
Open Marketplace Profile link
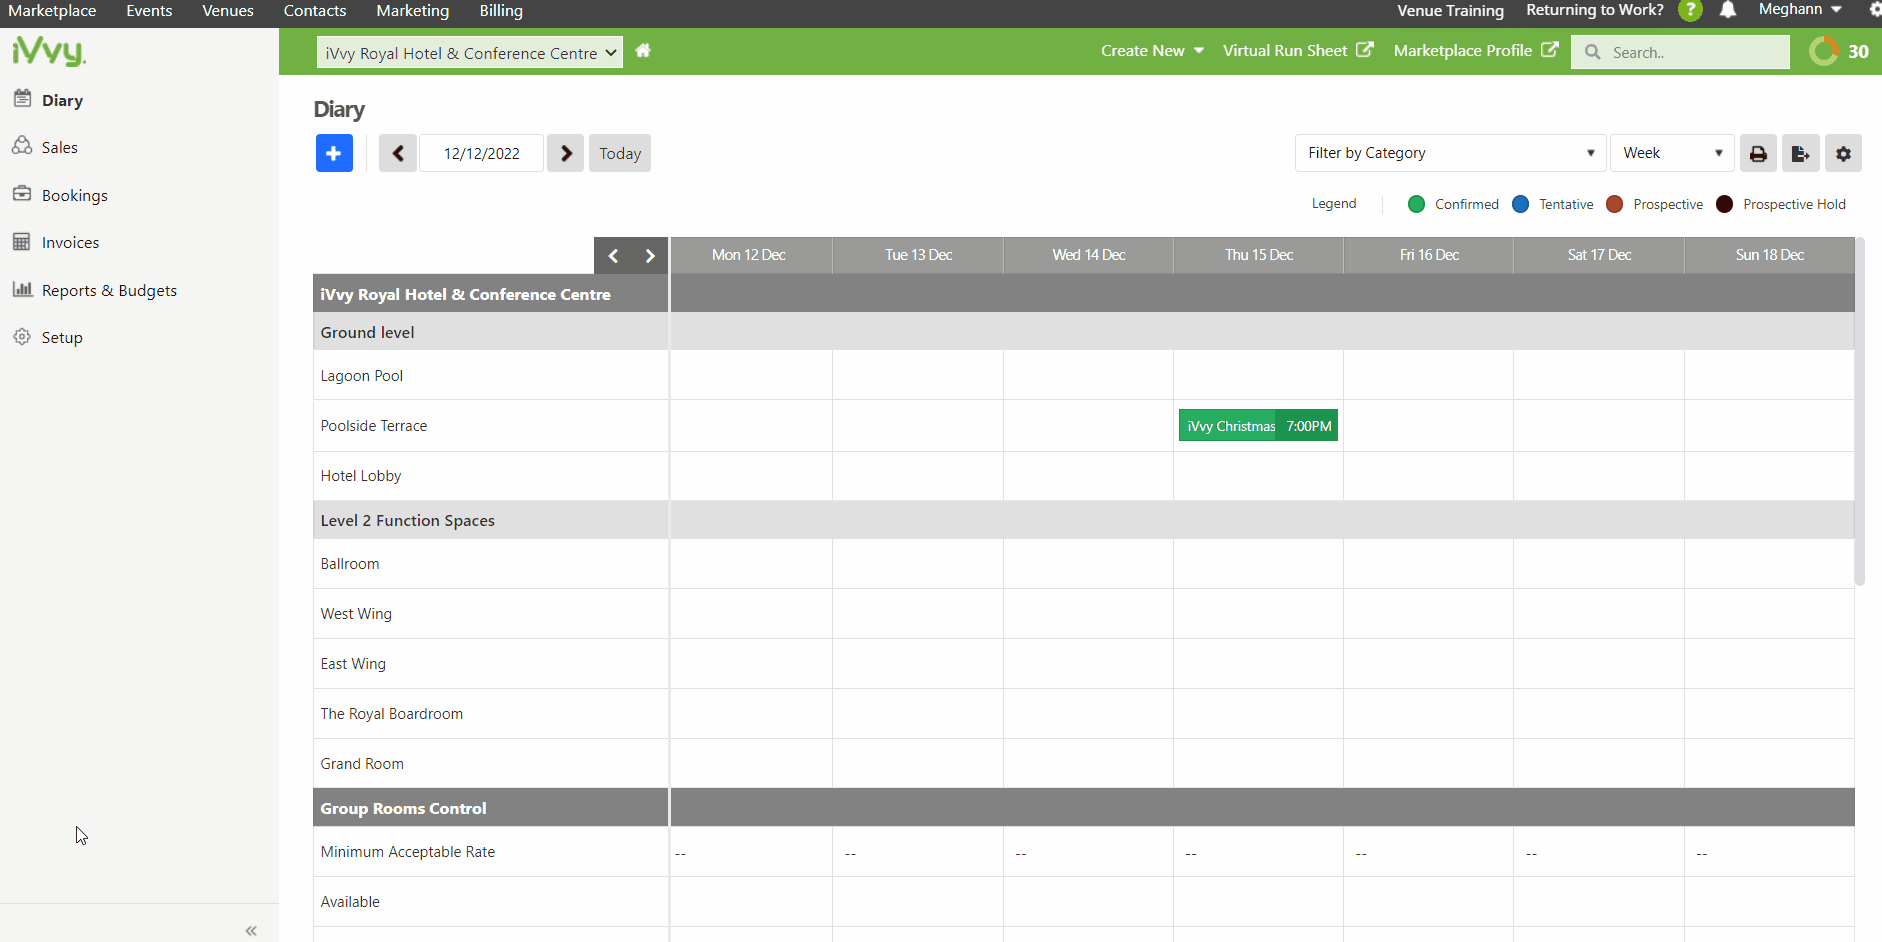coord(1476,51)
